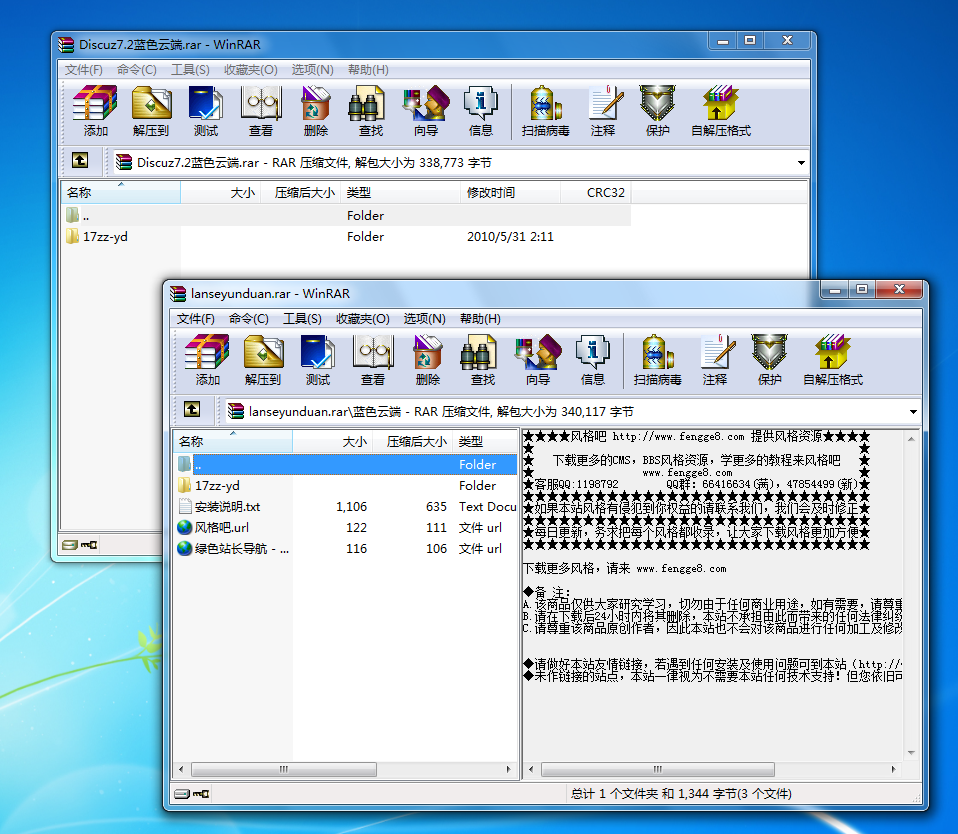Click 解压到 (Extract To) in lanseyunduan.rar window
The width and height of the screenshot is (958, 834).
click(263, 360)
